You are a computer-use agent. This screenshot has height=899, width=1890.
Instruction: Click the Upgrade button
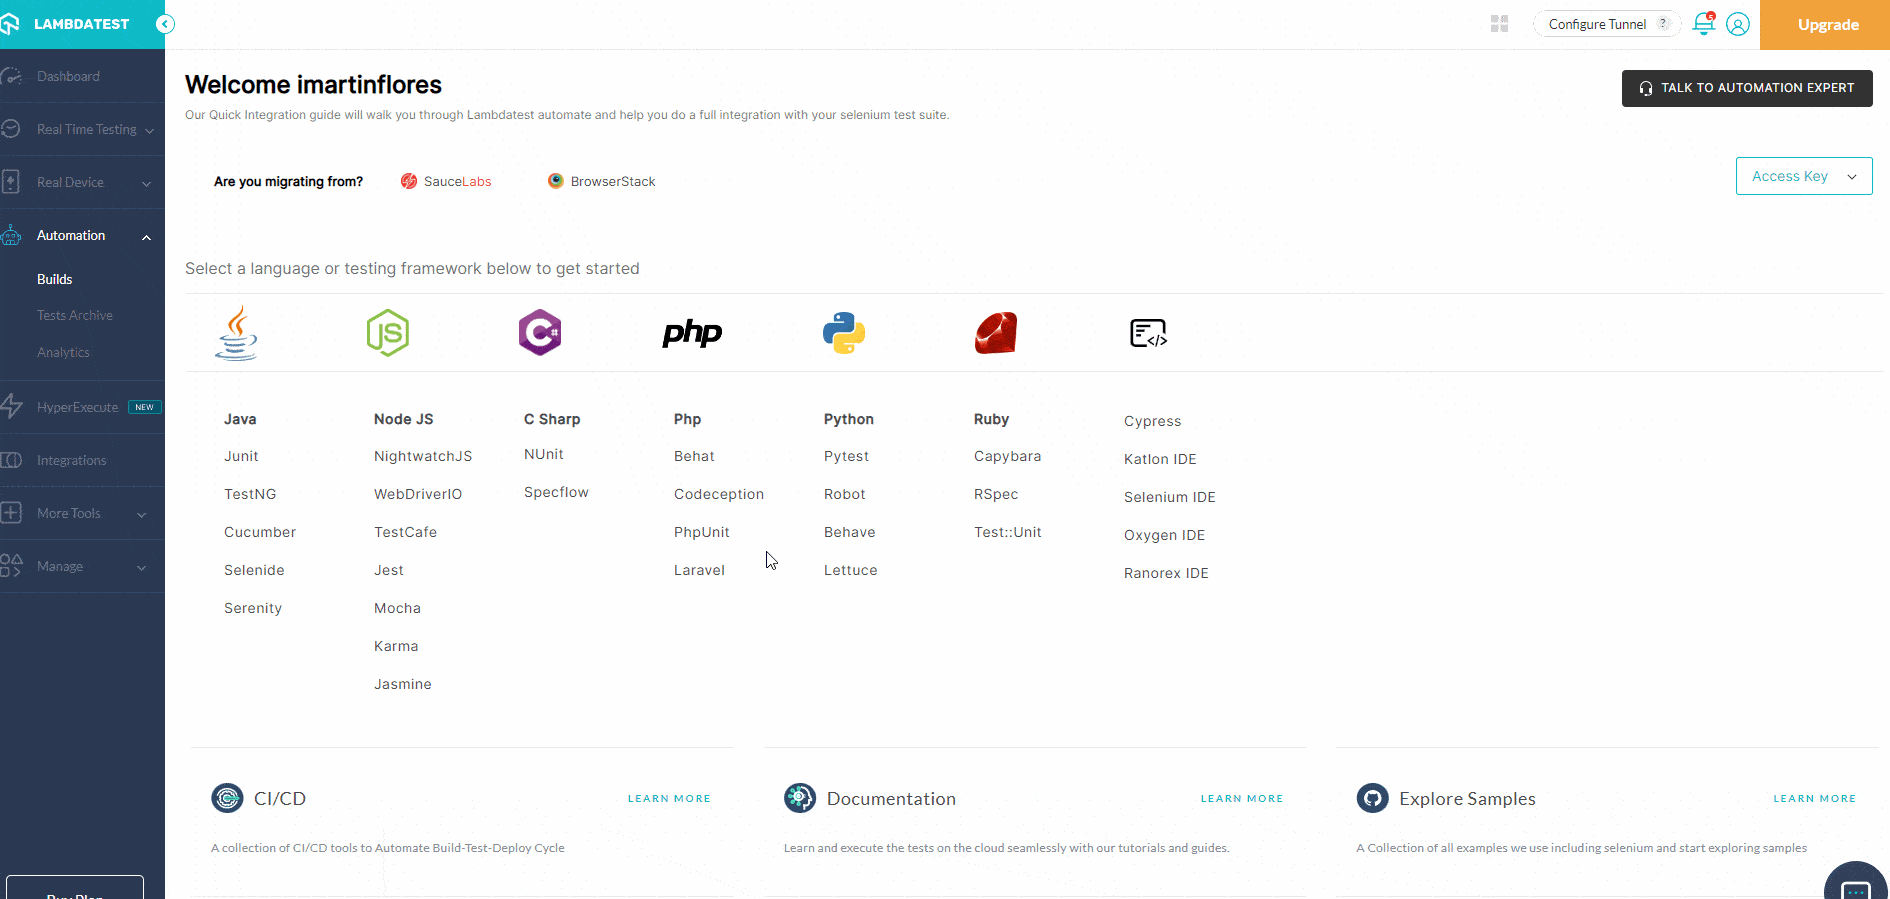[1825, 24]
